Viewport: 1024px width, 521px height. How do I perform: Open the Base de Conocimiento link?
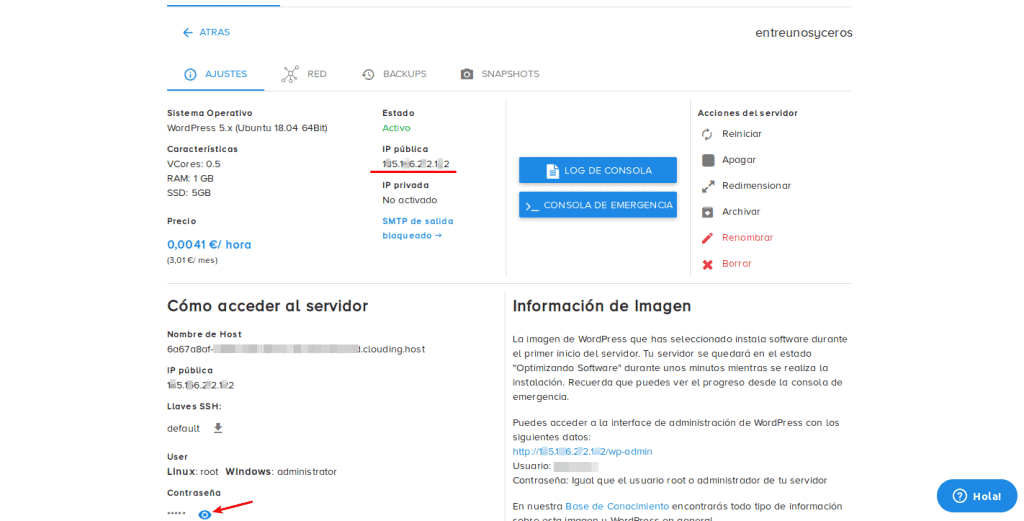click(617, 507)
